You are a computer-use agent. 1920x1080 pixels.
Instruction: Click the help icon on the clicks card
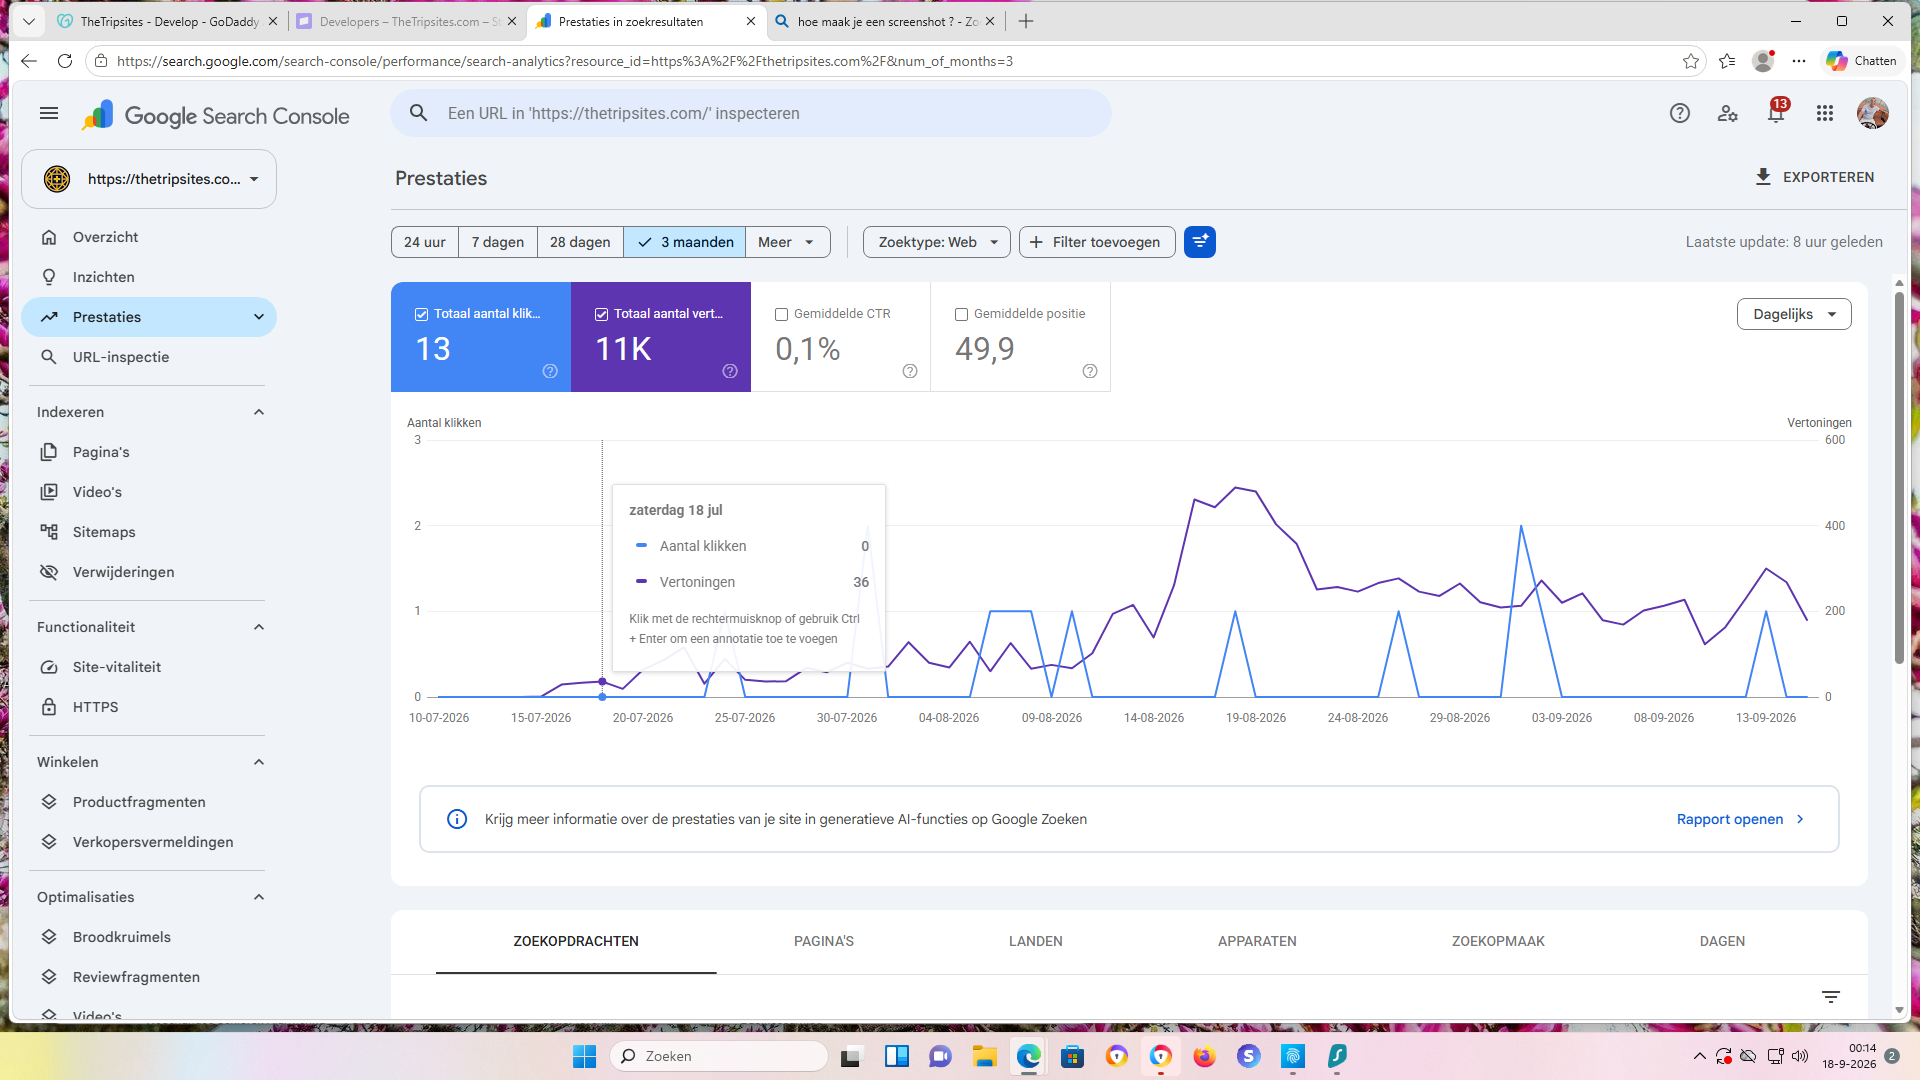(550, 371)
